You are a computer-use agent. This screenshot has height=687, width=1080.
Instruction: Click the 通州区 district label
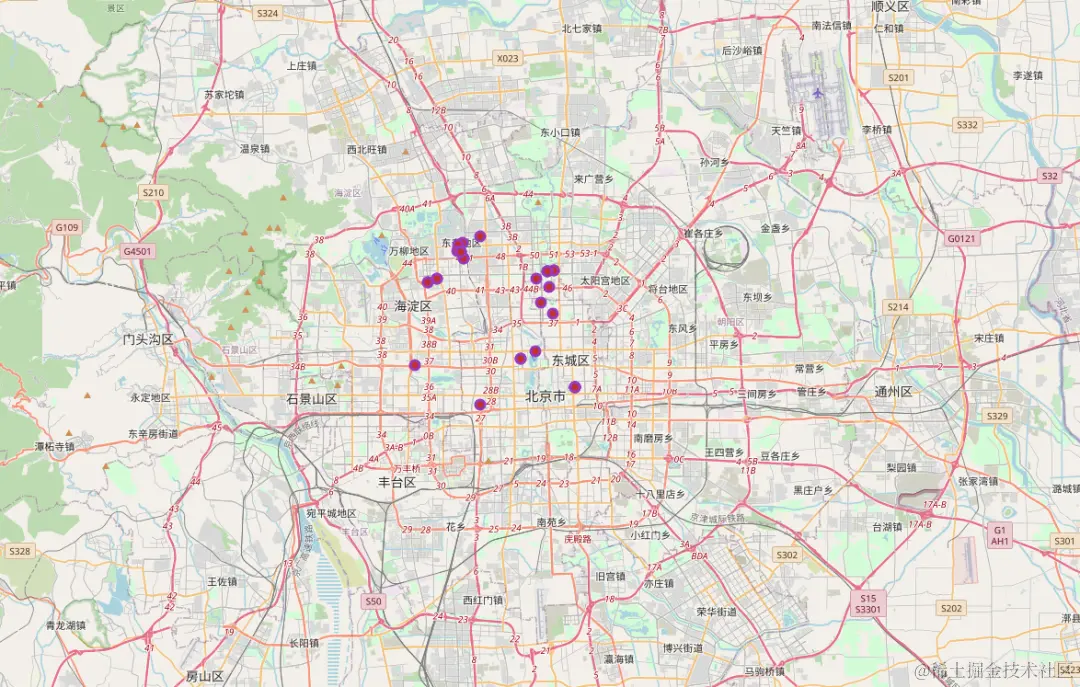(893, 391)
